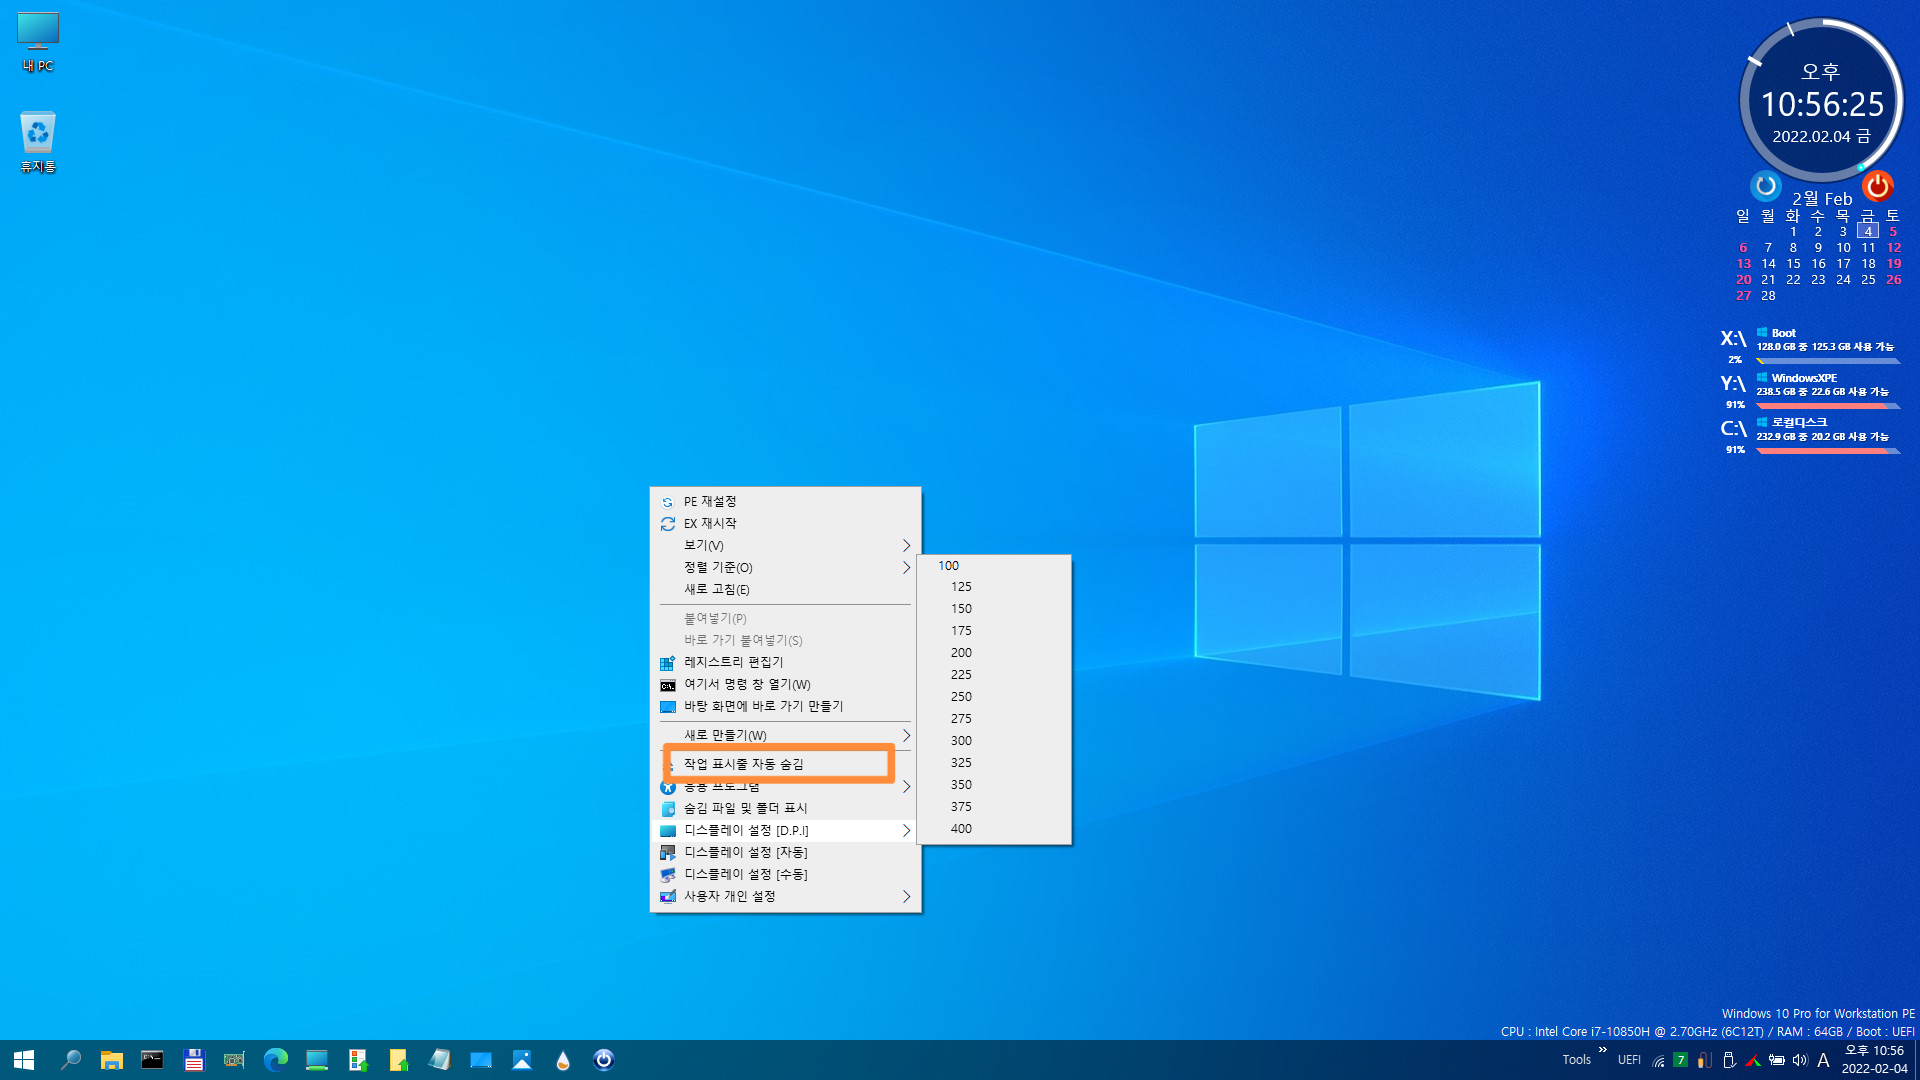
Task: Open the checklist with green arrow taskbar icon
Action: click(x=357, y=1060)
